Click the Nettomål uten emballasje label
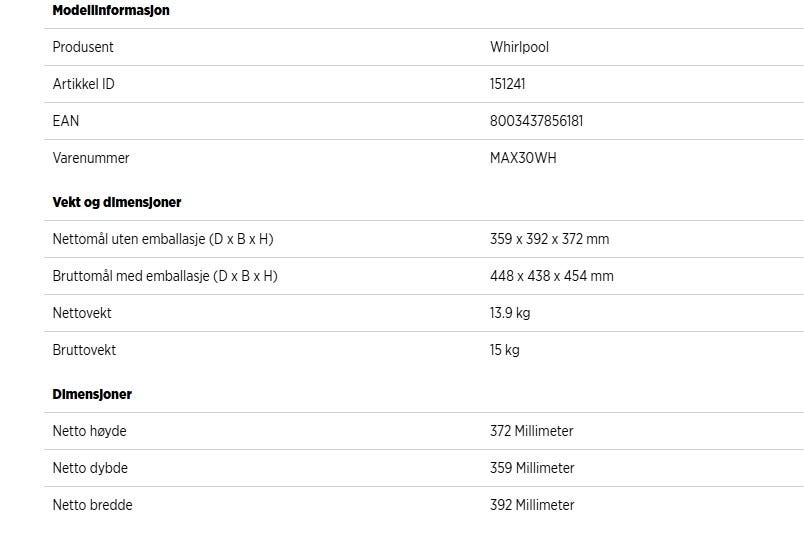804x540 pixels. point(163,239)
